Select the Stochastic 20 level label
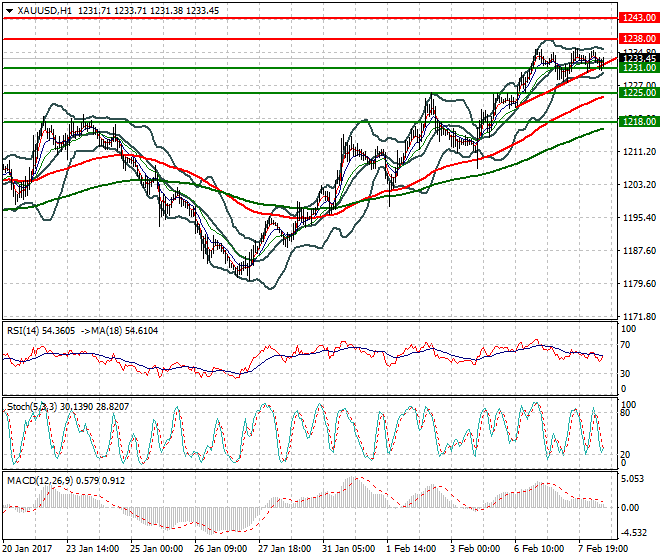This screenshot has height=560, width=660. coord(625,454)
